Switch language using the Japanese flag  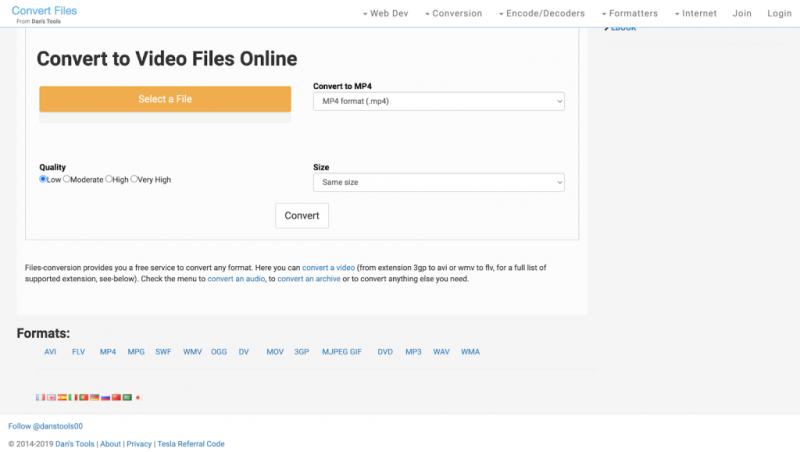click(x=138, y=397)
